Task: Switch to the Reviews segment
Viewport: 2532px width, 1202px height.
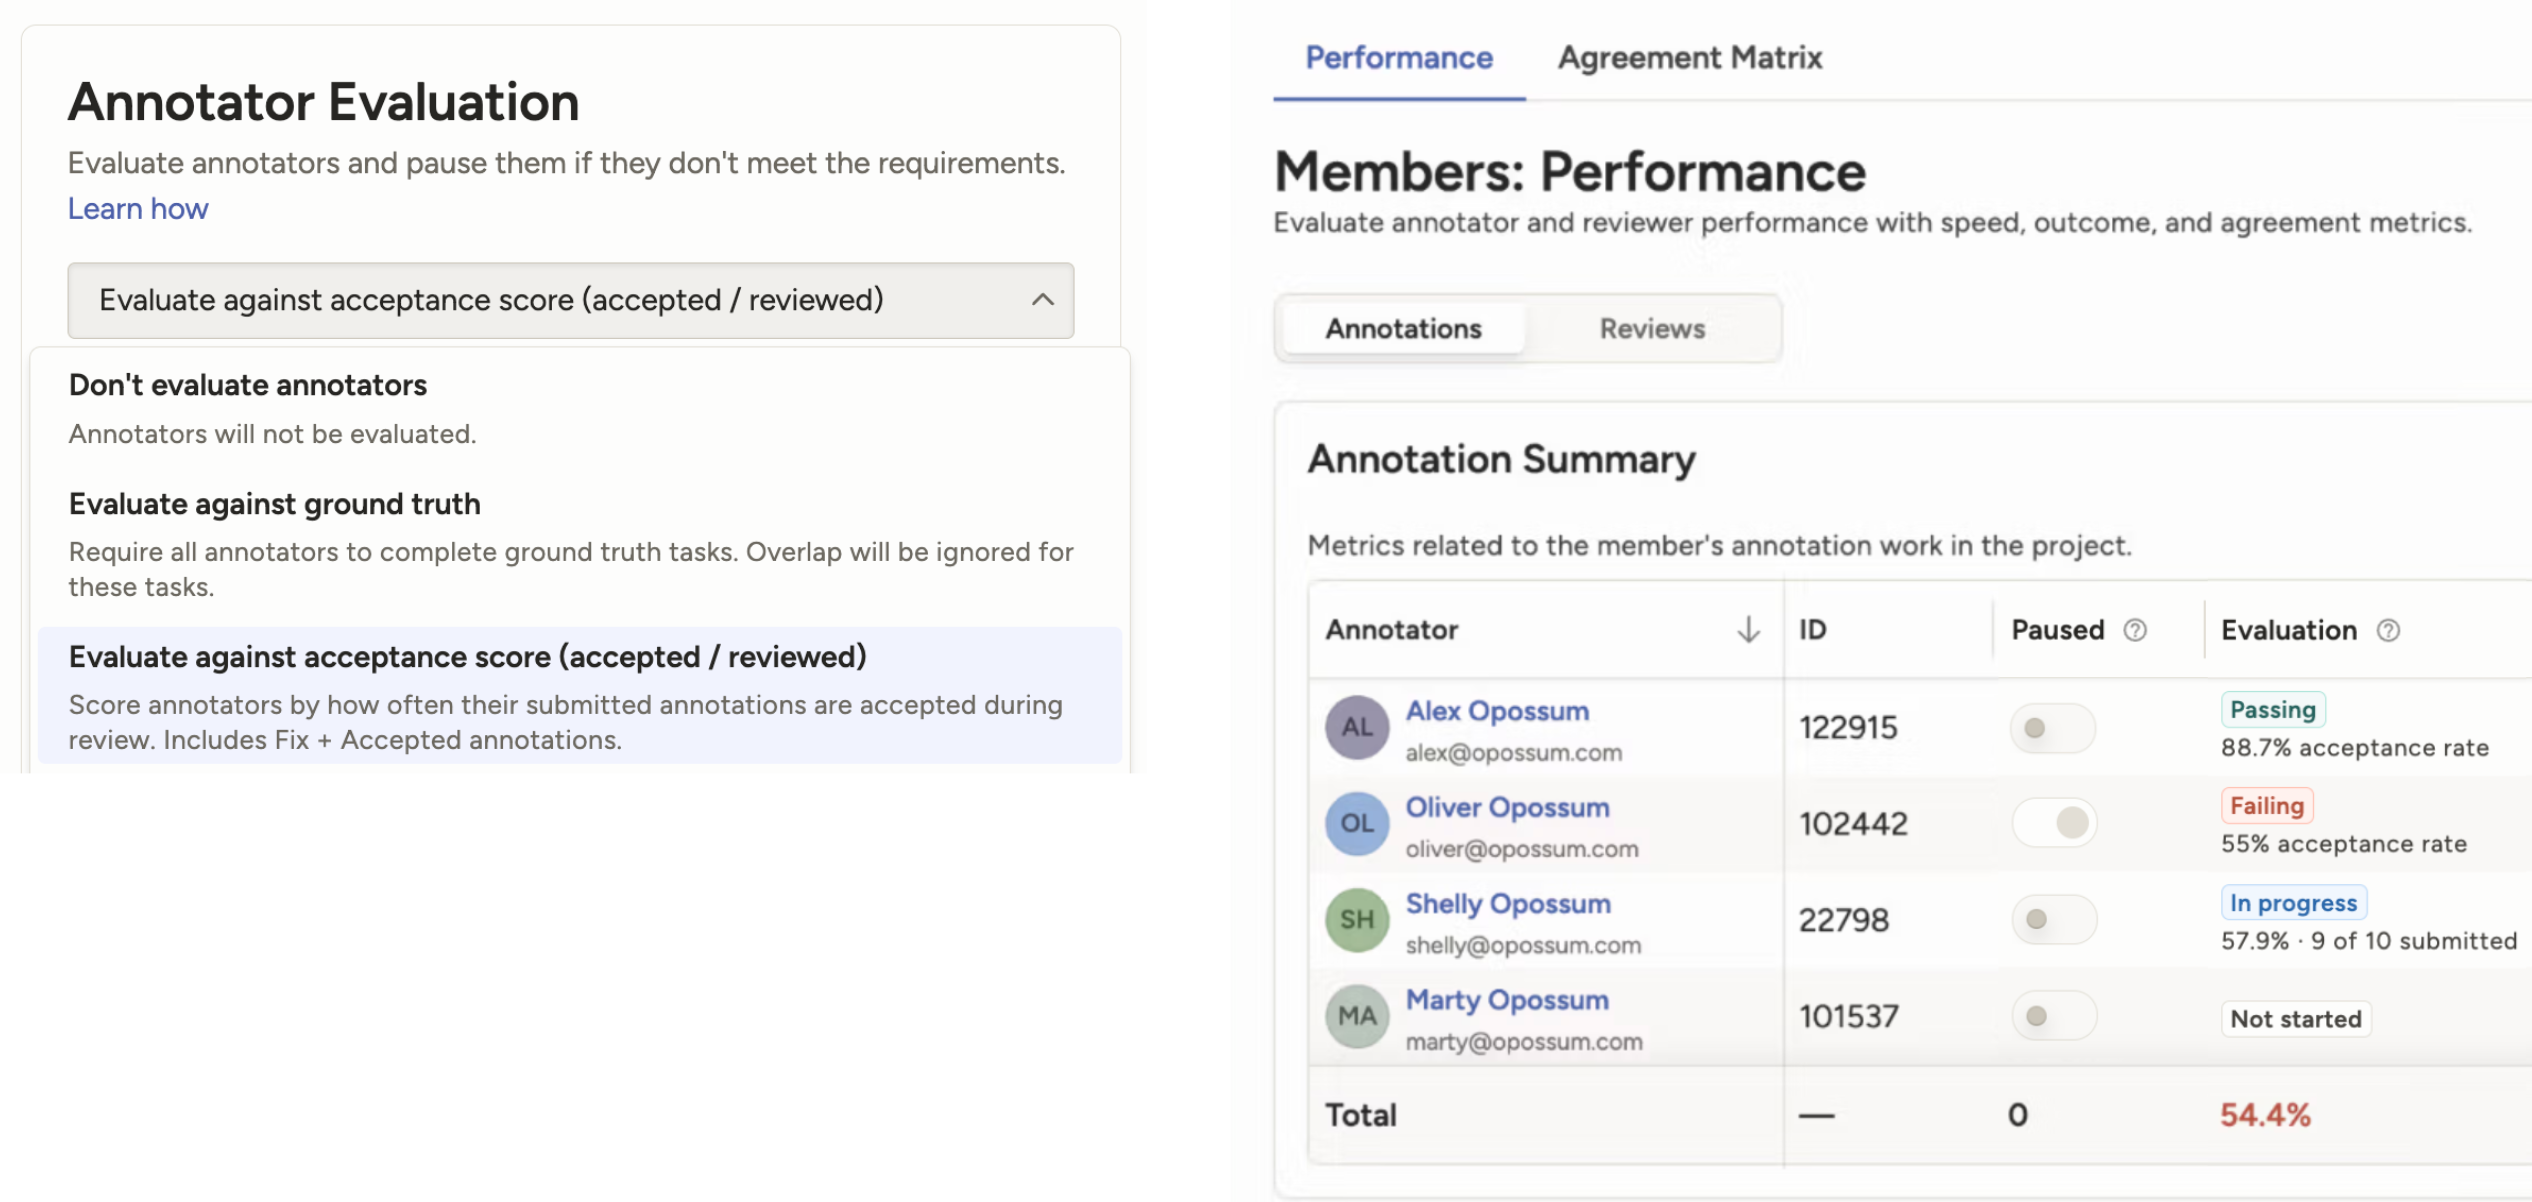Action: click(x=1652, y=328)
